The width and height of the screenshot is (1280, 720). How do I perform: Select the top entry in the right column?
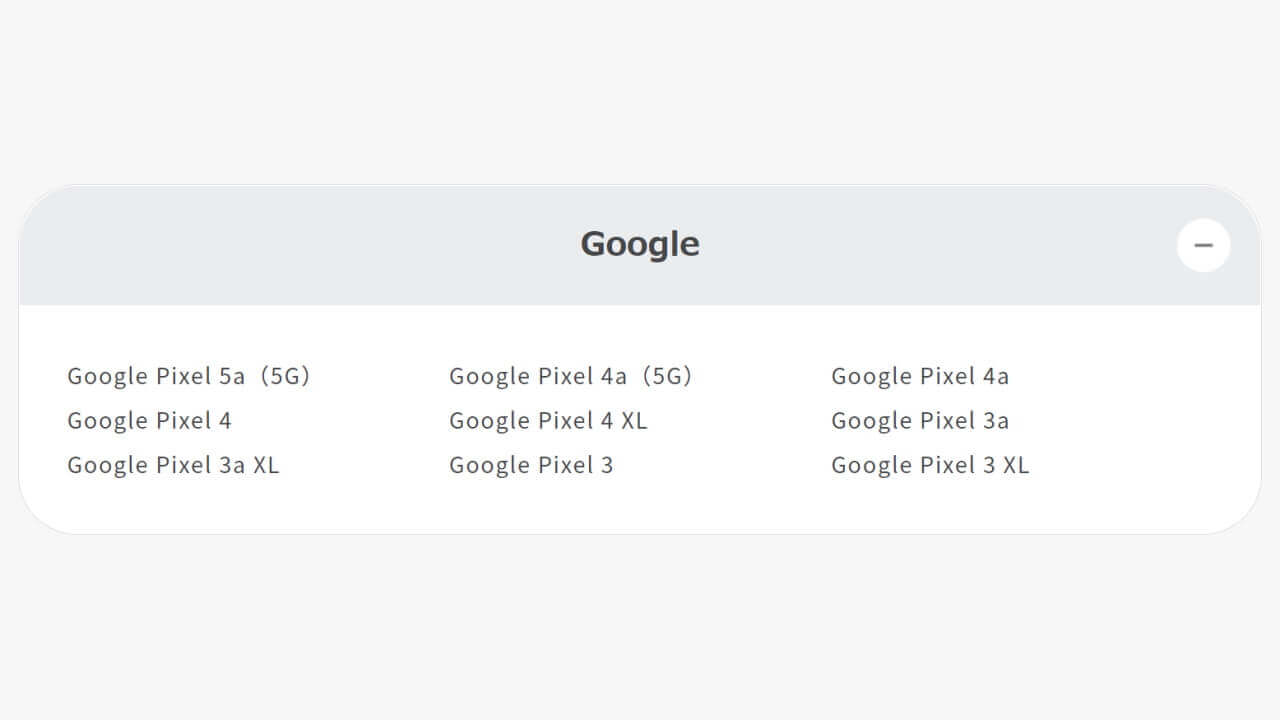[x=919, y=376]
